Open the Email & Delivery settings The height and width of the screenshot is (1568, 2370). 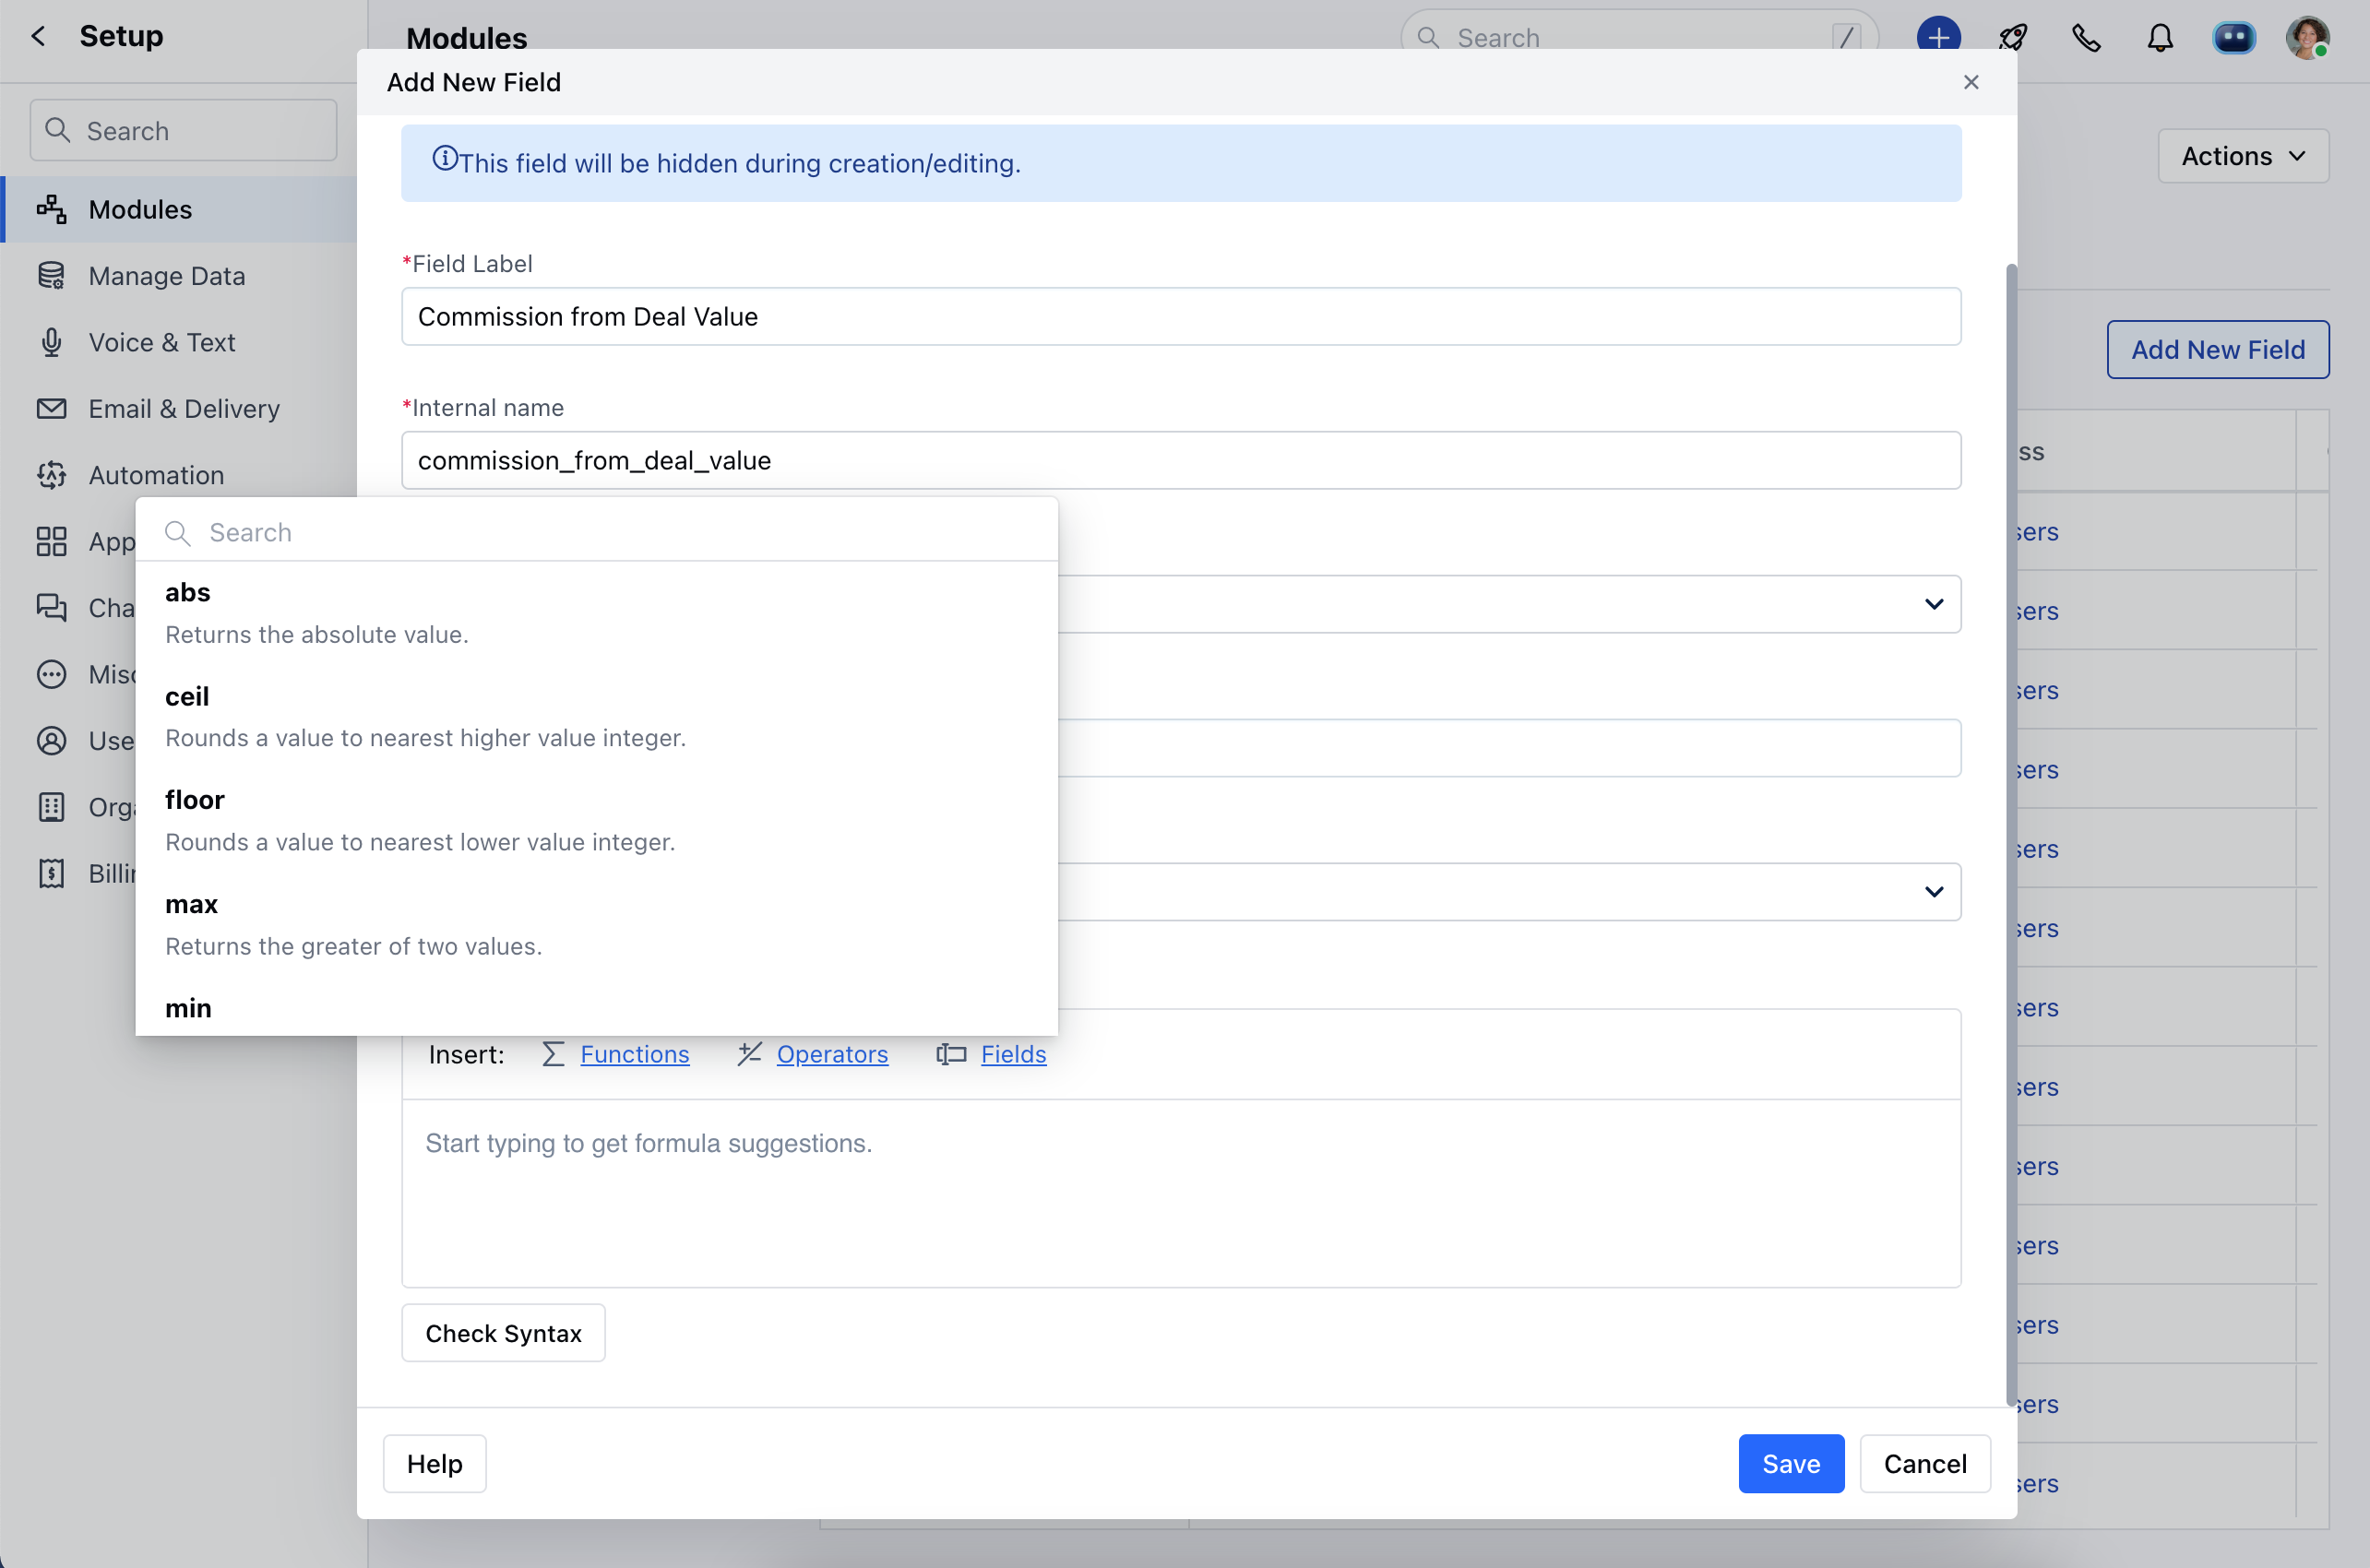coord(183,409)
